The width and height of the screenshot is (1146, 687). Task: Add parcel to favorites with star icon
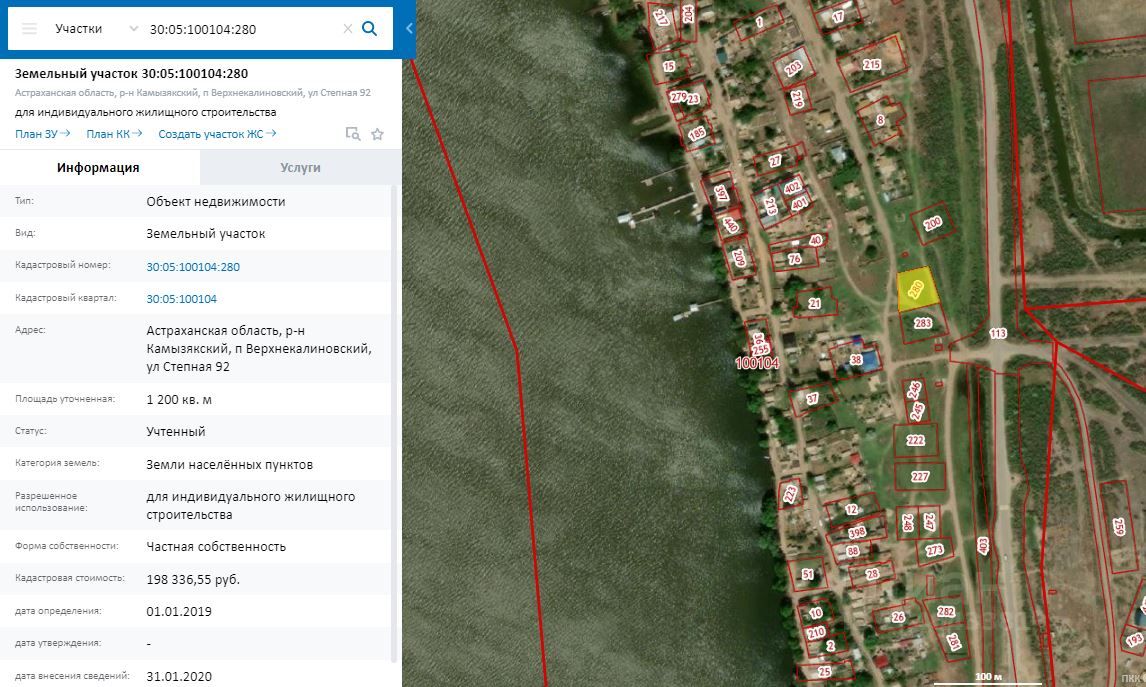pos(377,134)
